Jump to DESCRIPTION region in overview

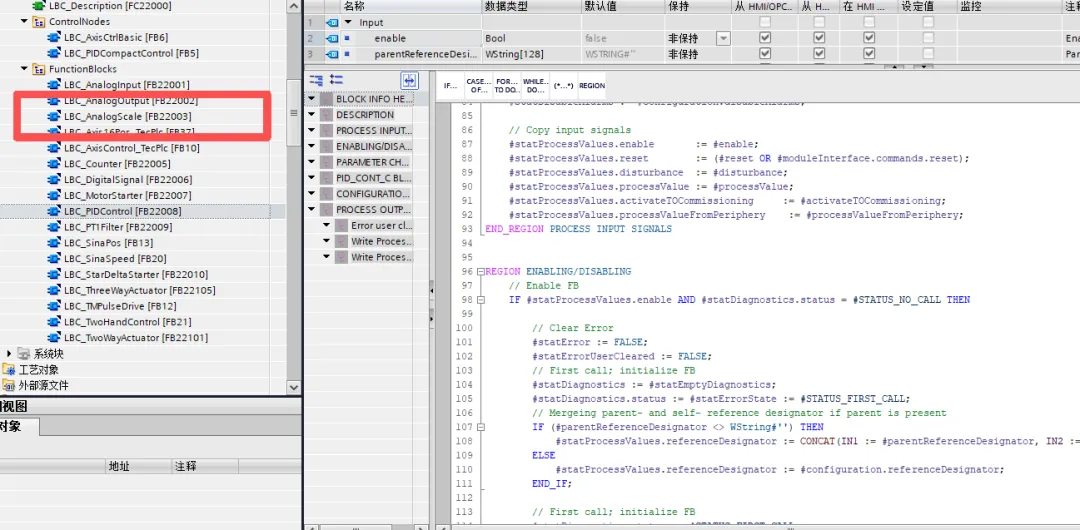(x=365, y=115)
